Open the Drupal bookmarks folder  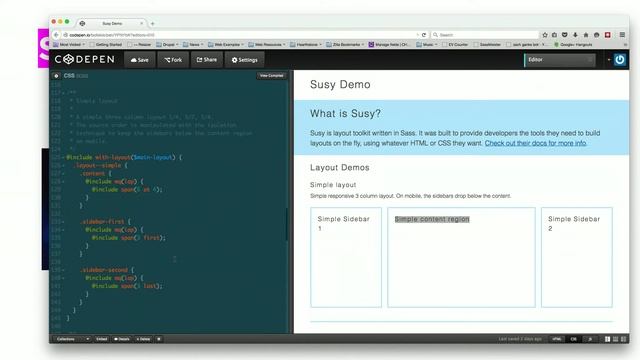167,44
